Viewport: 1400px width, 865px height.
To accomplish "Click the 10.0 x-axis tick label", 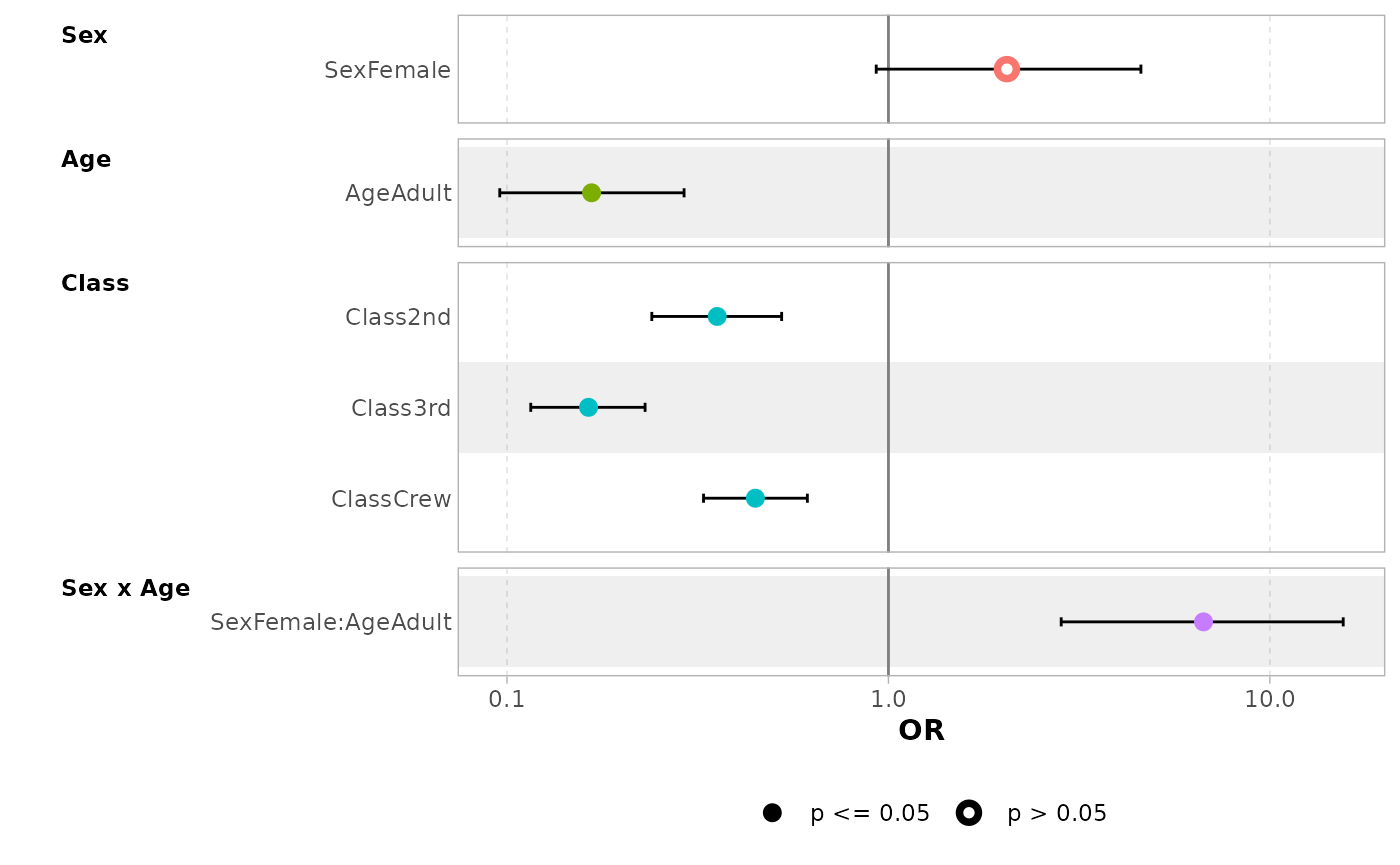I will [1270, 700].
